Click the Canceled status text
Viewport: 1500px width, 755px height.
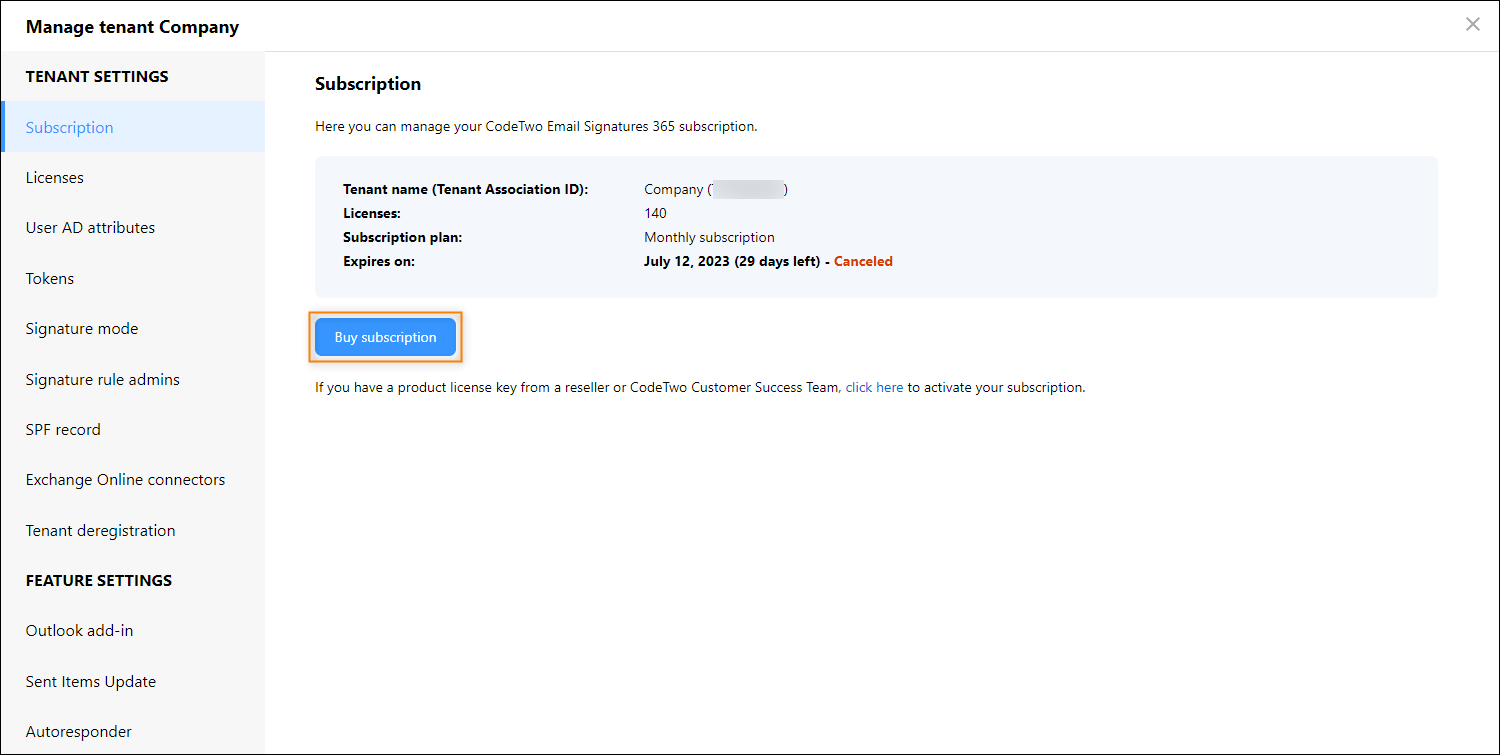point(863,261)
